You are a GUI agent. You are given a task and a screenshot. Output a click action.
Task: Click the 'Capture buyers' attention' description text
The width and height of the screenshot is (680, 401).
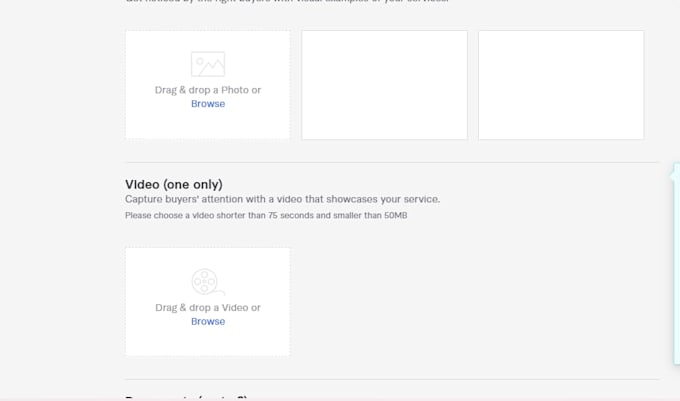[282, 199]
